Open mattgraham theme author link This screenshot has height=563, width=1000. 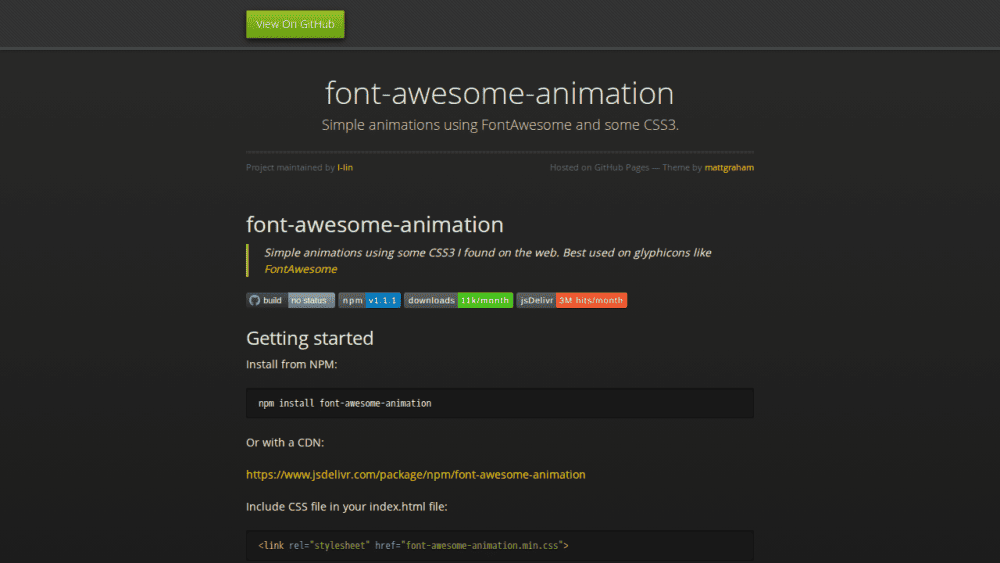pyautogui.click(x=729, y=168)
